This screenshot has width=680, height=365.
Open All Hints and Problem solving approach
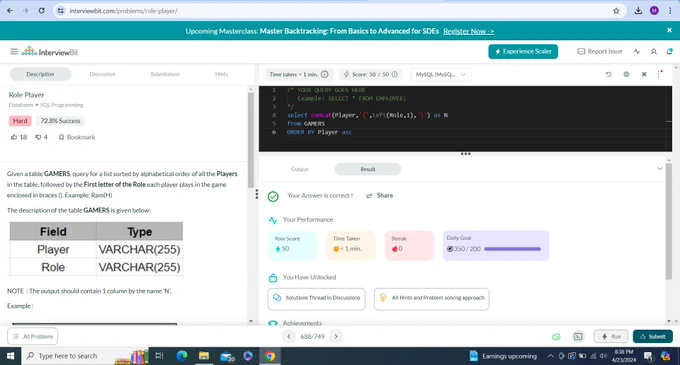432,298
